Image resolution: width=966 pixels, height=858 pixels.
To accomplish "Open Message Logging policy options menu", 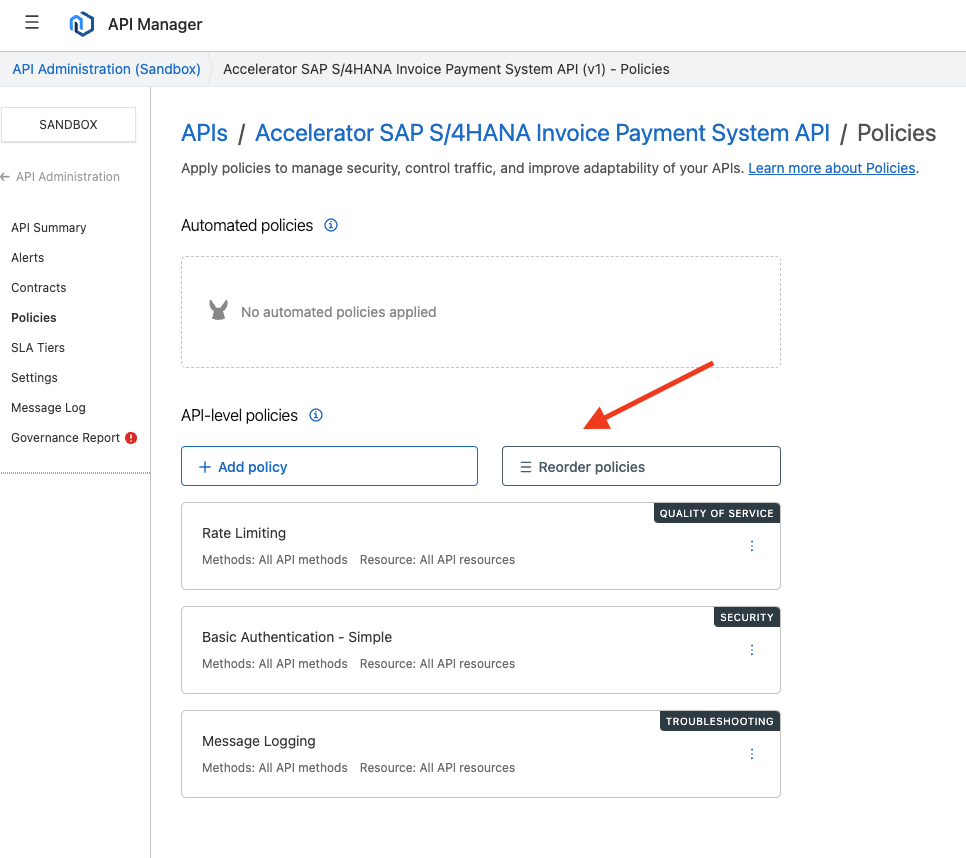I will 752,754.
